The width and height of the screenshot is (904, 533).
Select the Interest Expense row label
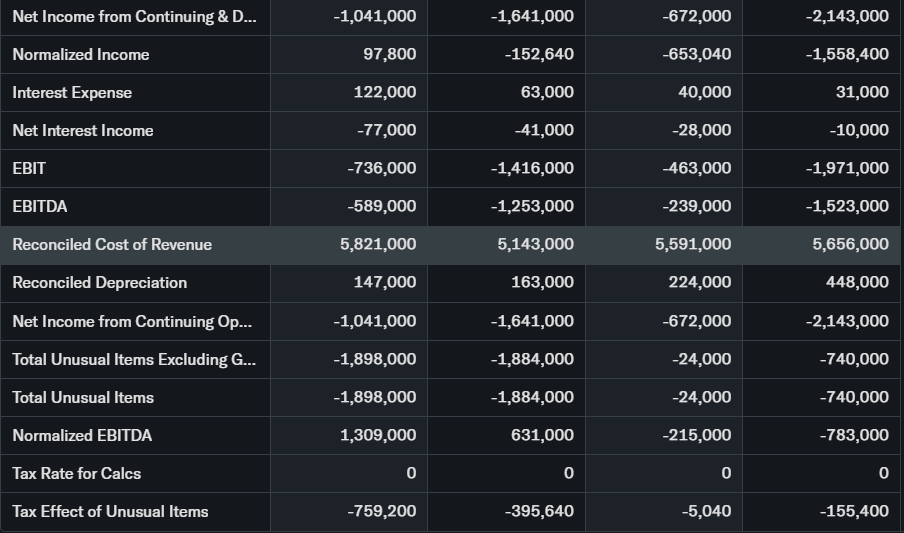72,92
